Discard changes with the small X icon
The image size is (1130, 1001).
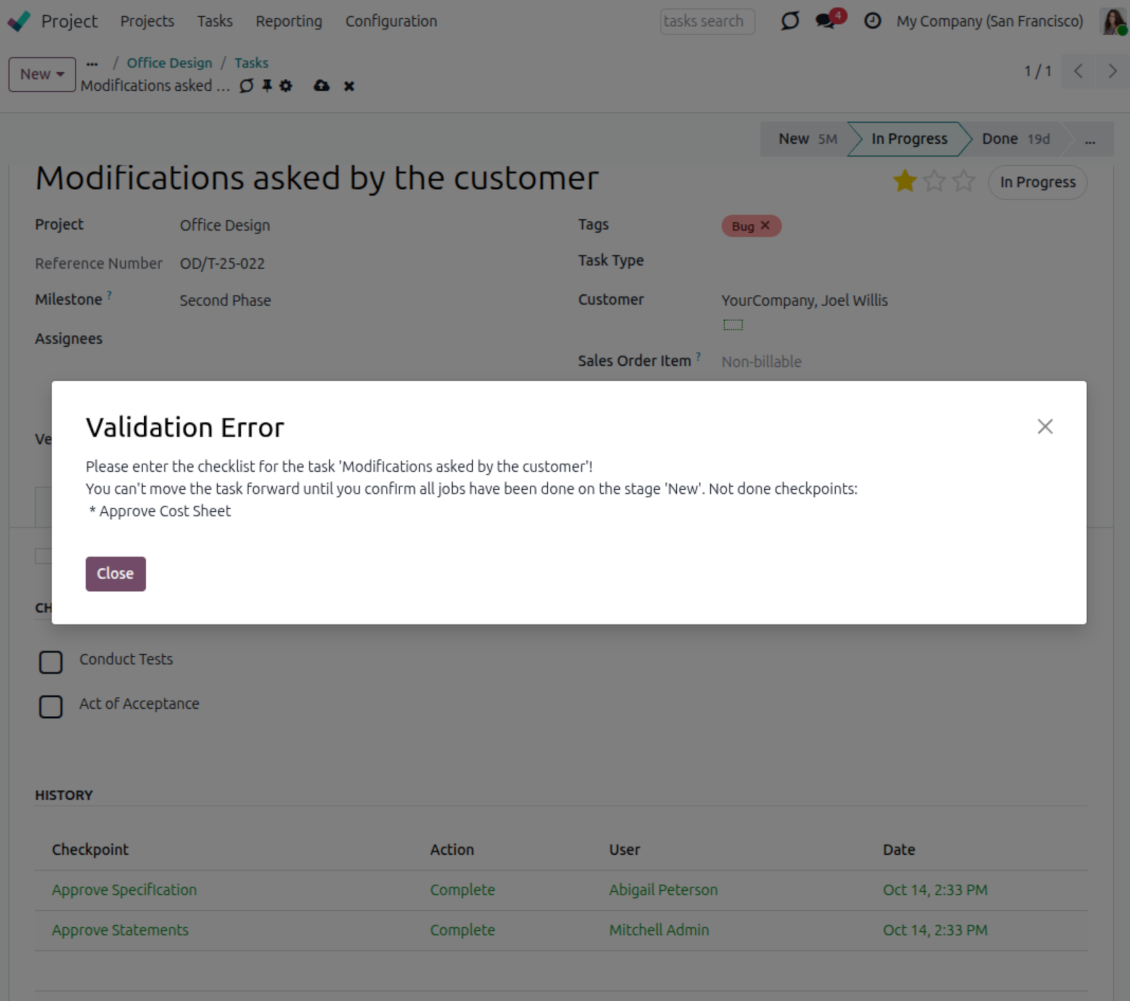(x=349, y=86)
